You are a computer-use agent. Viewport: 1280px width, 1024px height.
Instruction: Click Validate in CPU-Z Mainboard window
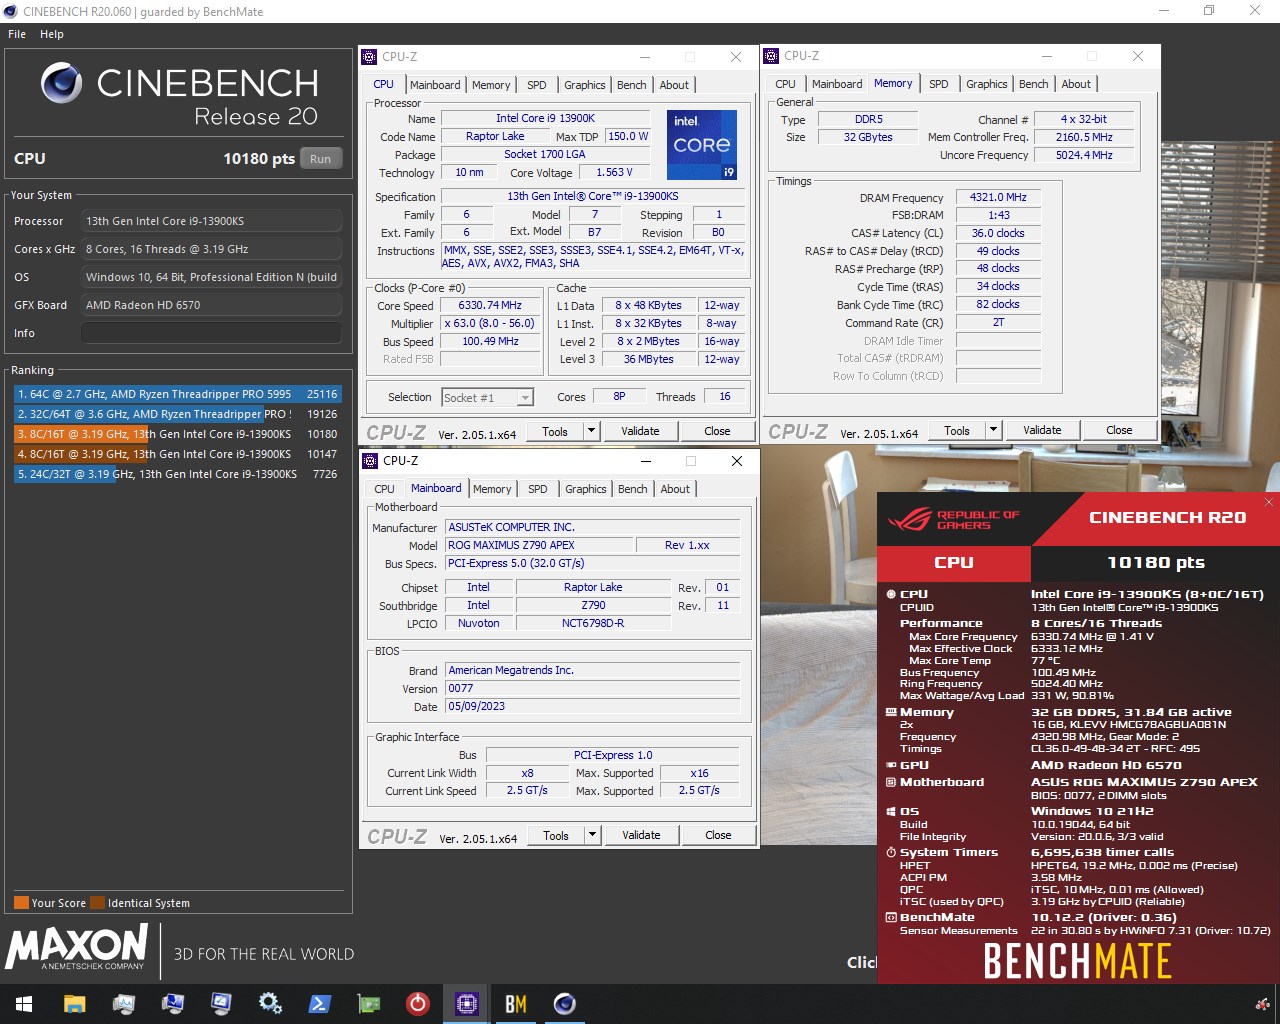(x=641, y=835)
